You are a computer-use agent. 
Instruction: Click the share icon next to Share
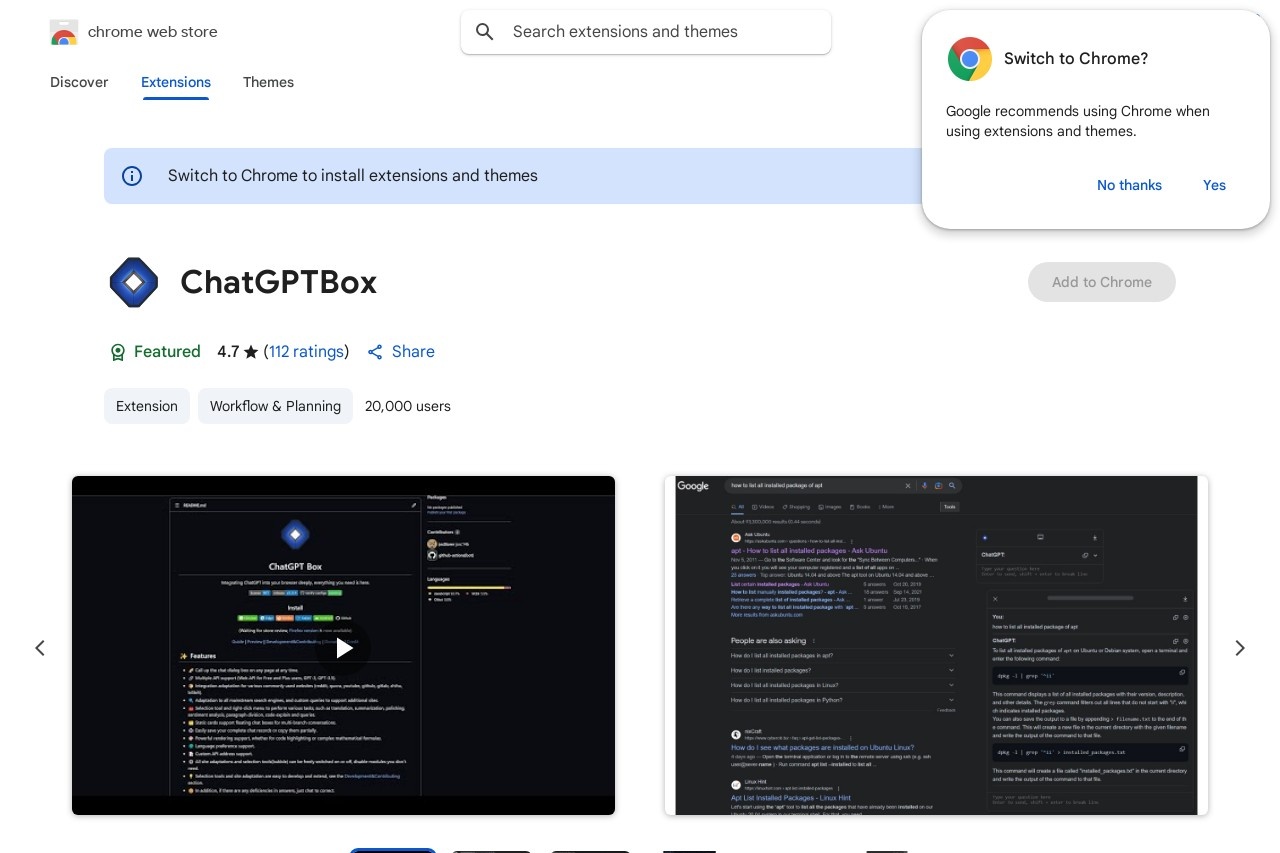375,352
